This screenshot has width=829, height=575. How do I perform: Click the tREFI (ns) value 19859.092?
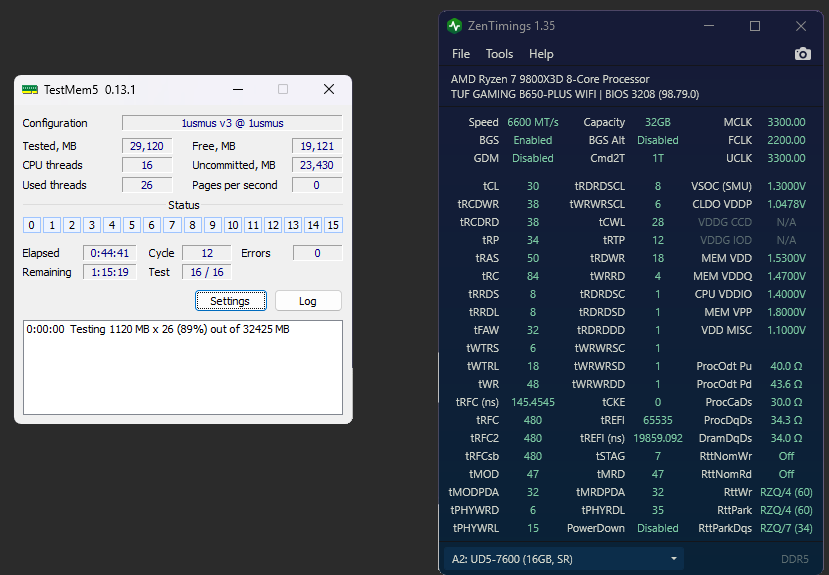658,438
